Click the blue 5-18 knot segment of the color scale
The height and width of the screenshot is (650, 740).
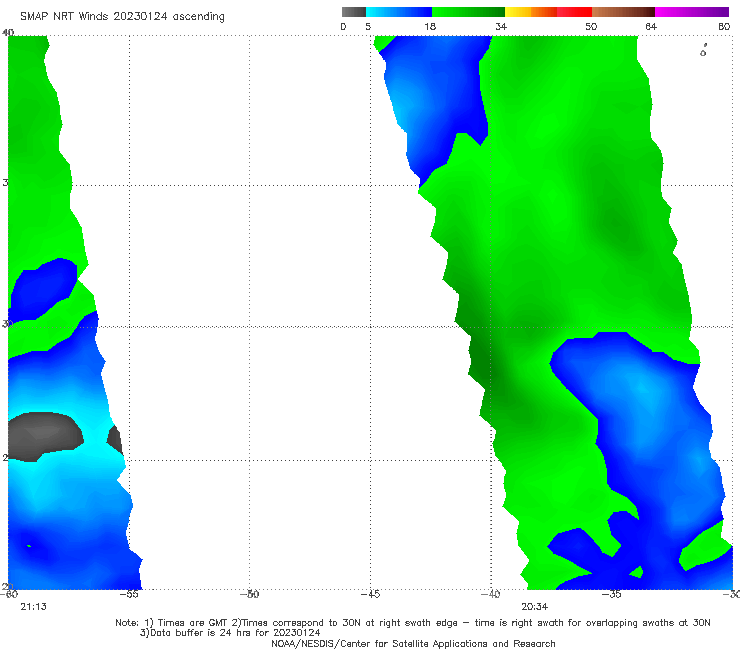399,12
